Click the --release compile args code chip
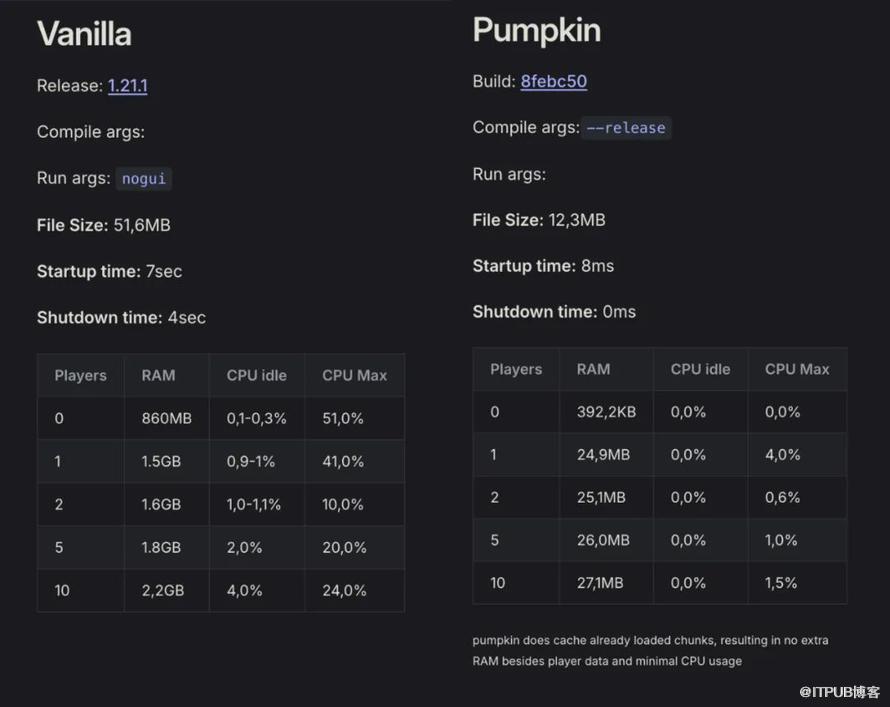This screenshot has width=890, height=707. tap(626, 128)
